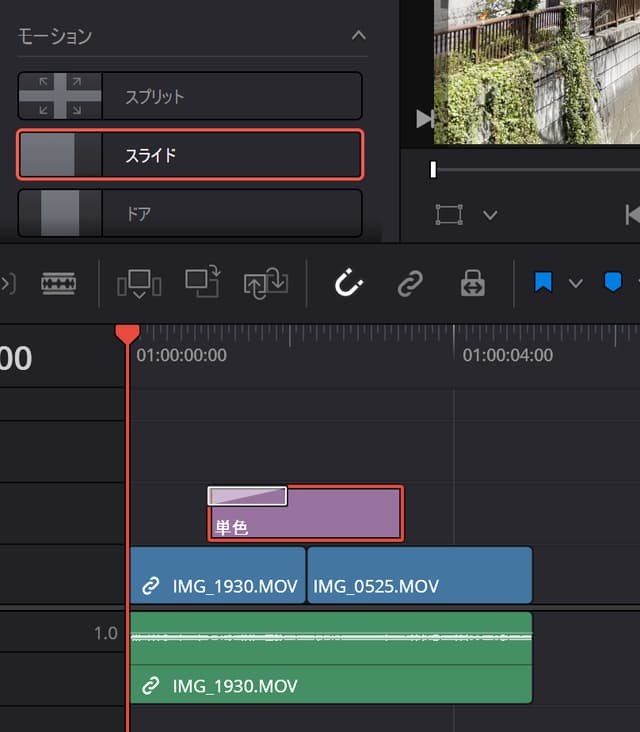Click the スライド transition thumbnail icon
640x732 pixels.
pyautogui.click(x=60, y=155)
